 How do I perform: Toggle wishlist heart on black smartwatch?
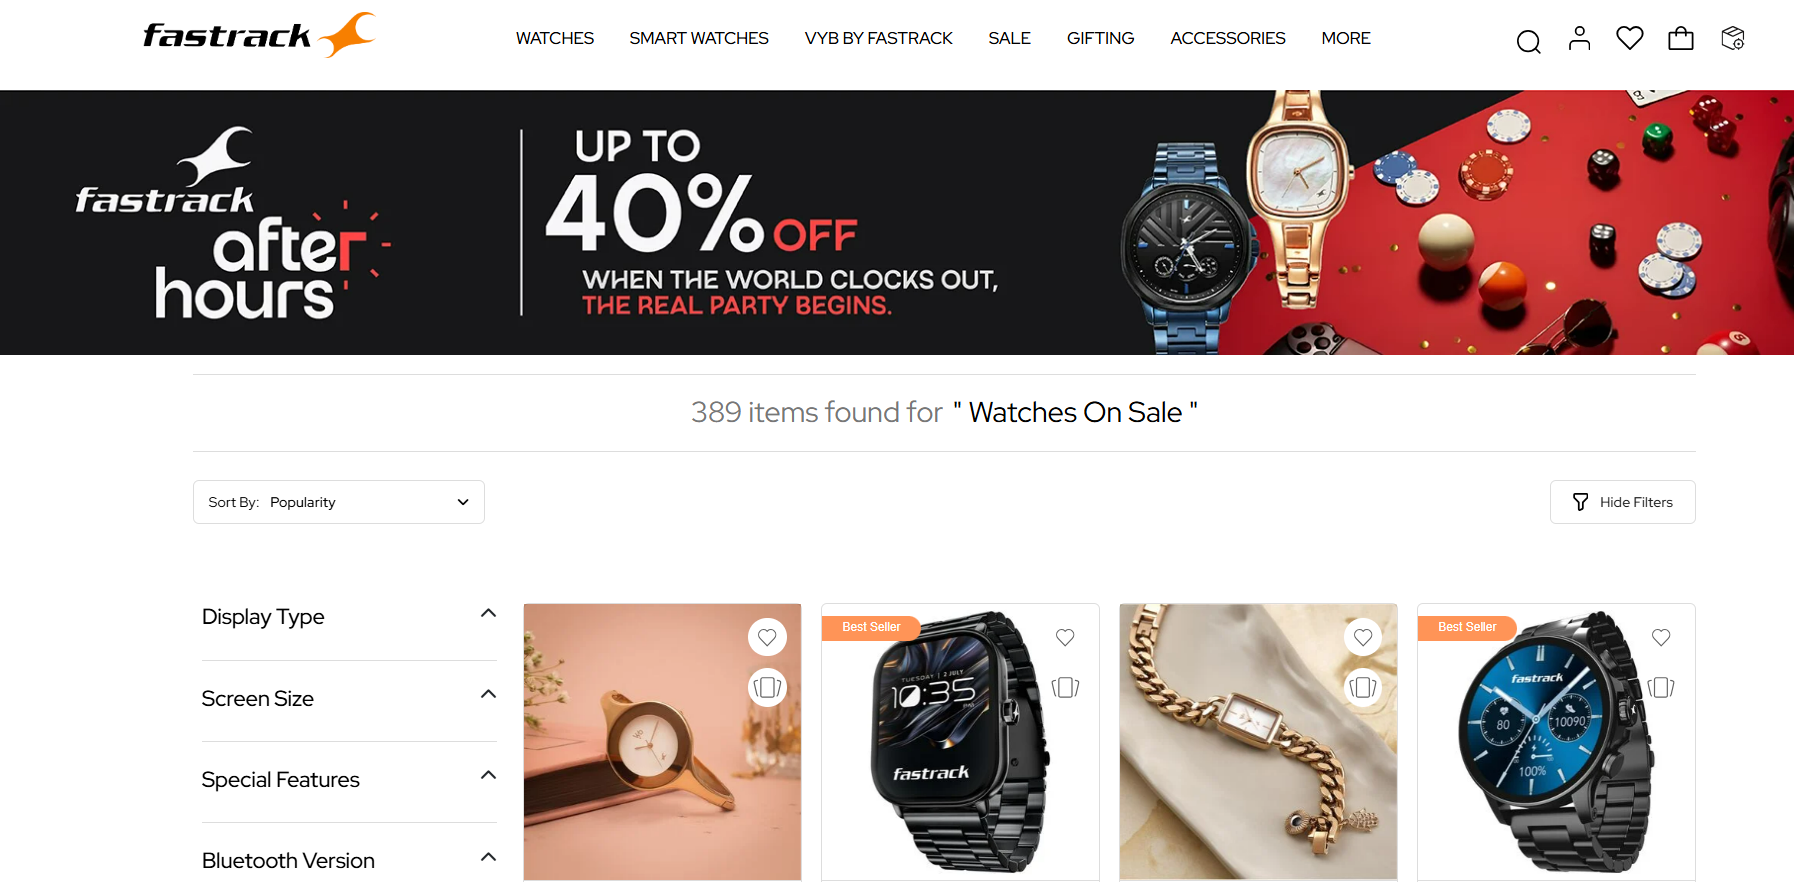click(x=1065, y=637)
